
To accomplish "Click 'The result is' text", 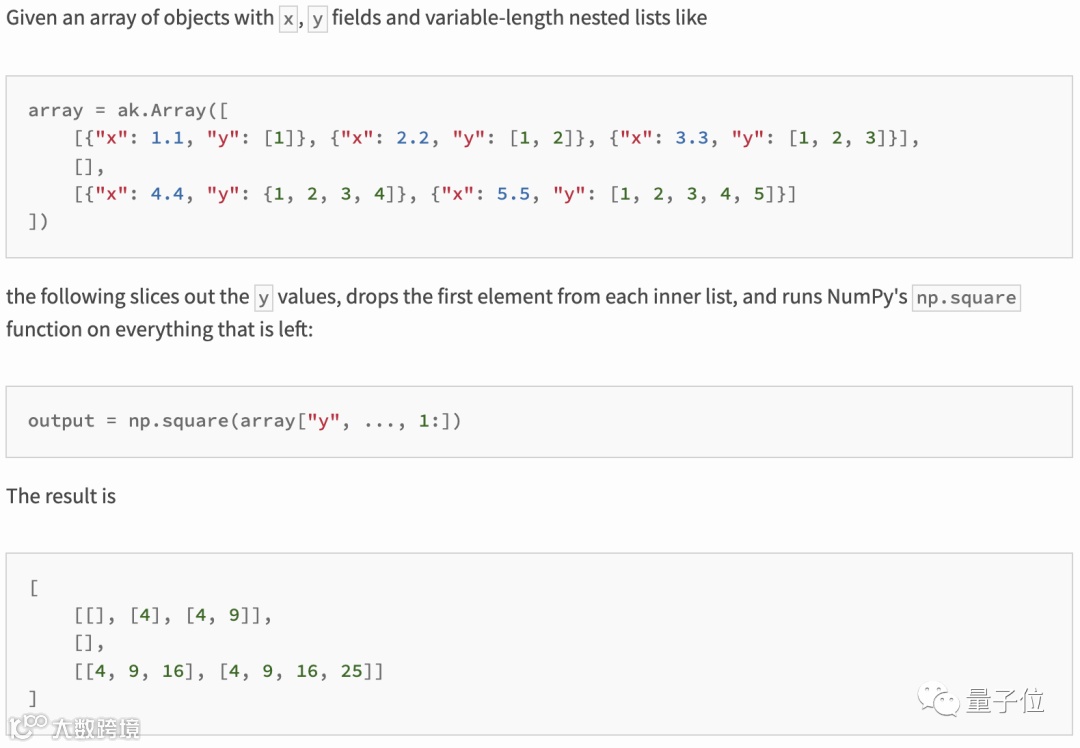I will pyautogui.click(x=61, y=496).
